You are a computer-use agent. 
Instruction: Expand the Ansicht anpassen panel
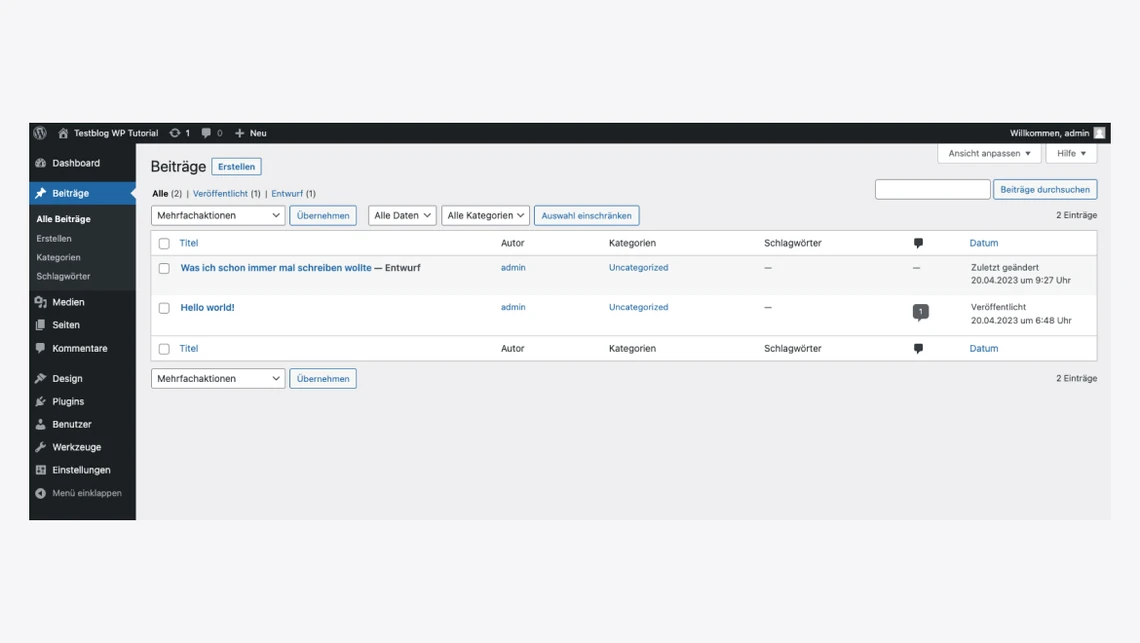point(988,153)
